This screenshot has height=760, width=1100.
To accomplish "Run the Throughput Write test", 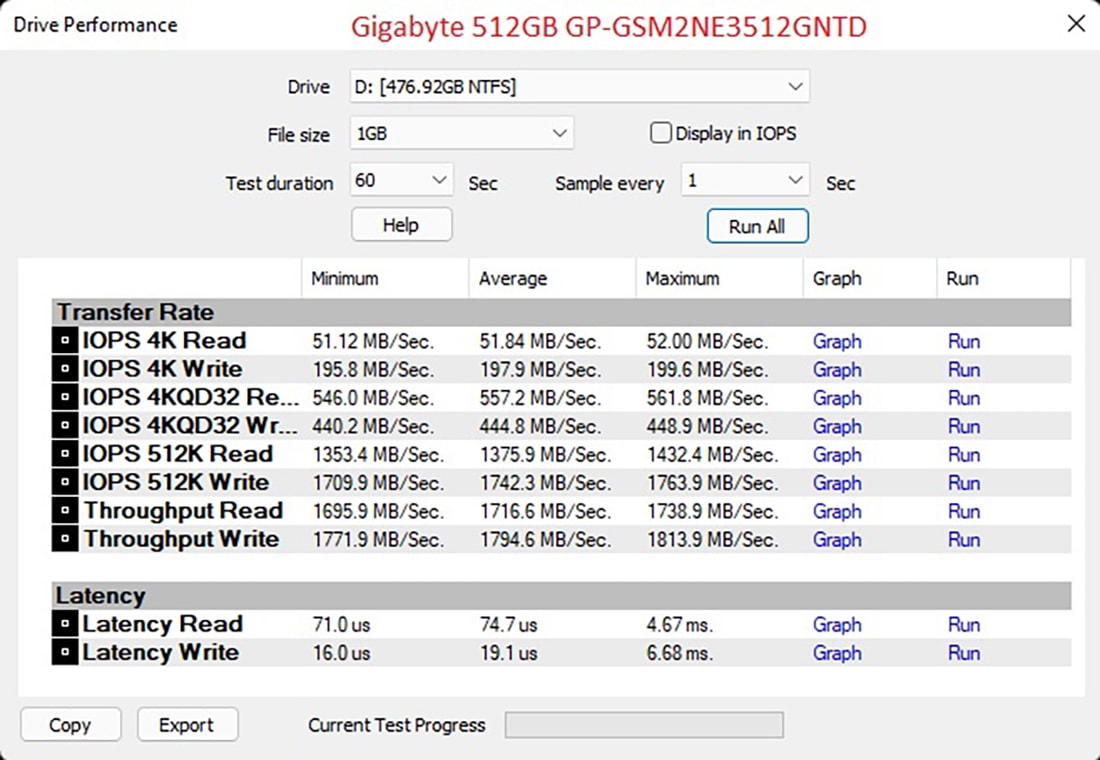I will pyautogui.click(x=963, y=539).
